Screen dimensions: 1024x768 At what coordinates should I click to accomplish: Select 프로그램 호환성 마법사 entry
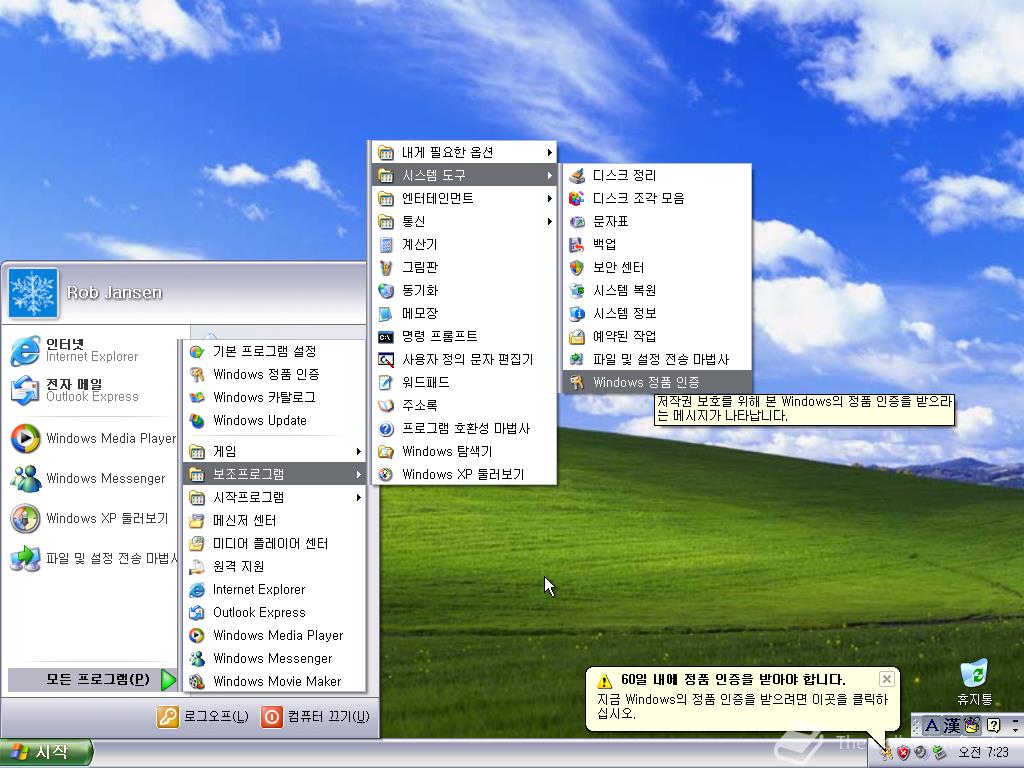(x=464, y=428)
